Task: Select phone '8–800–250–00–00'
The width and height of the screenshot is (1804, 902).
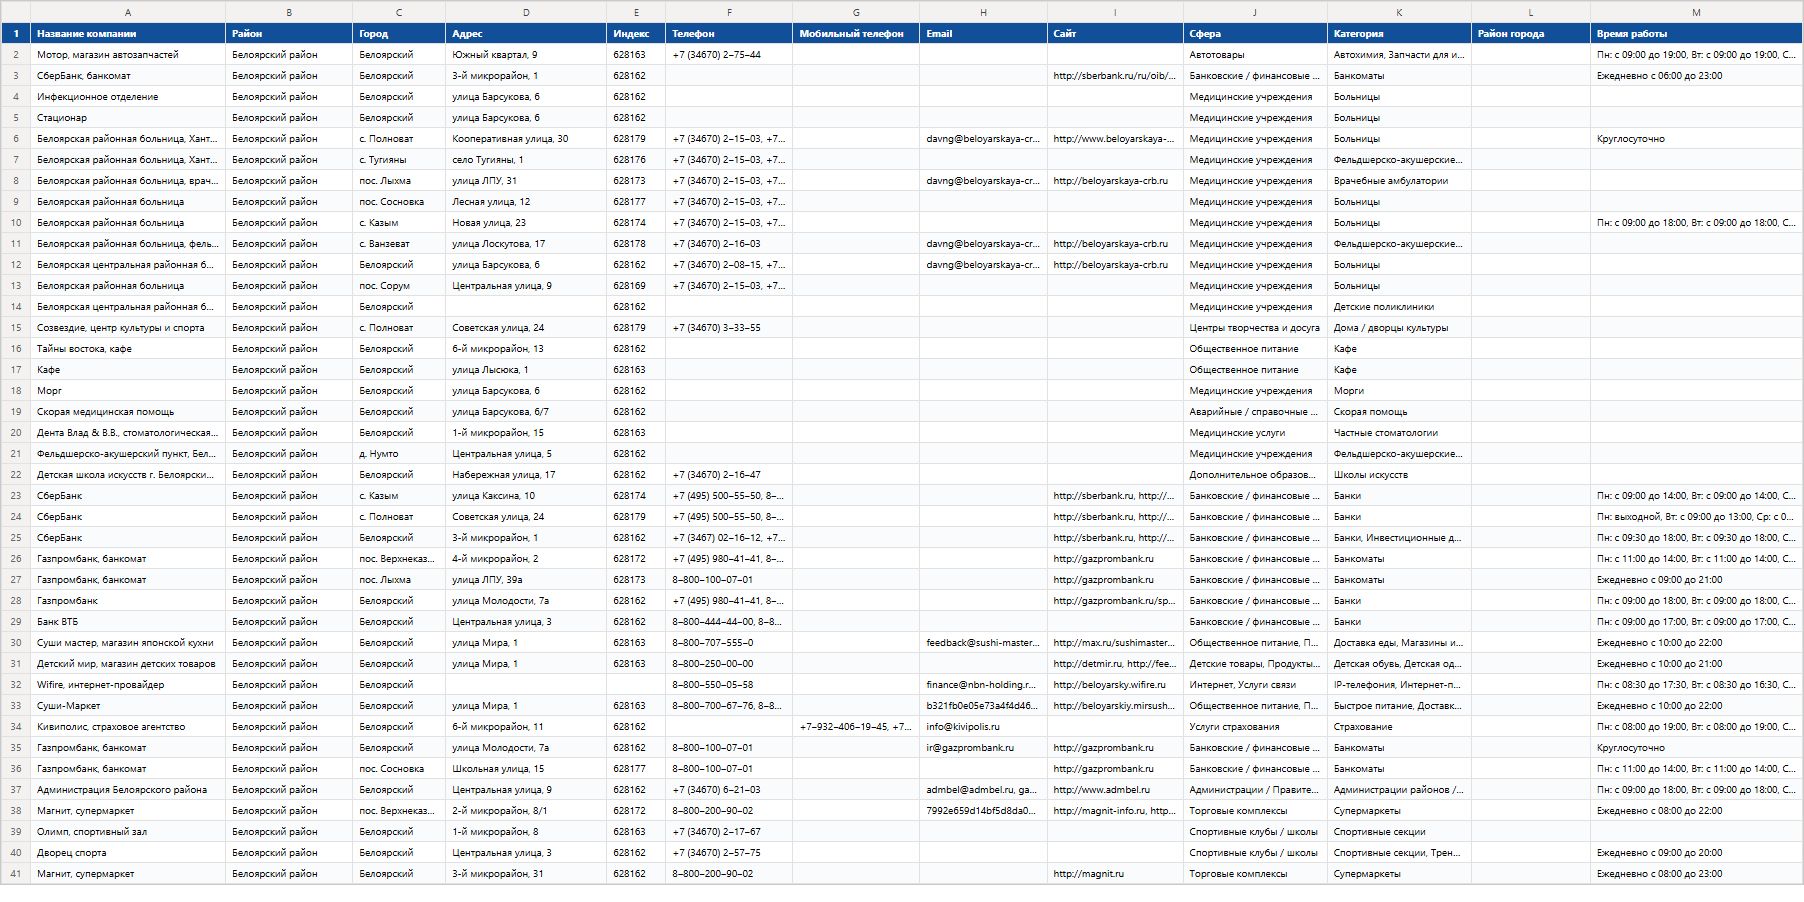Action: pos(729,664)
